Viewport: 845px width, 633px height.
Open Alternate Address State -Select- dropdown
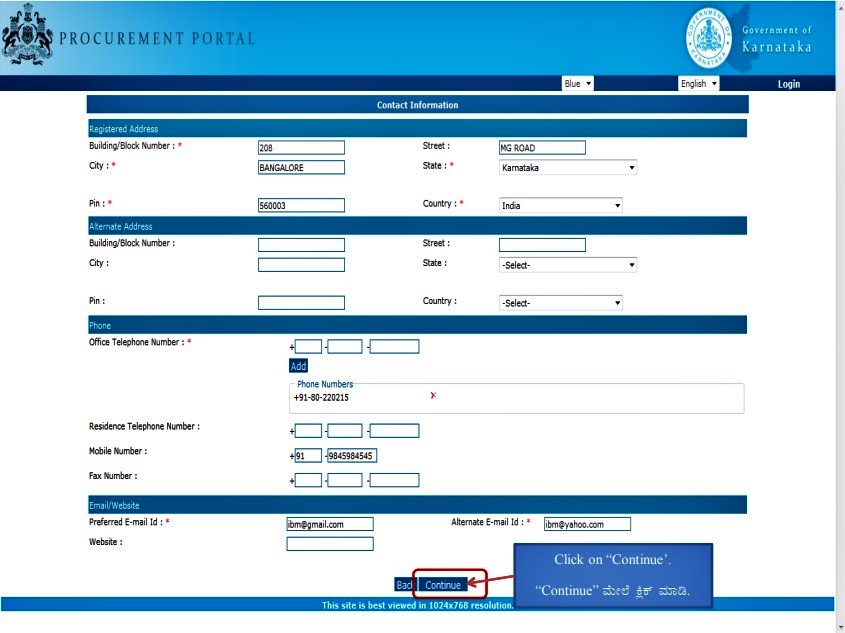[568, 265]
